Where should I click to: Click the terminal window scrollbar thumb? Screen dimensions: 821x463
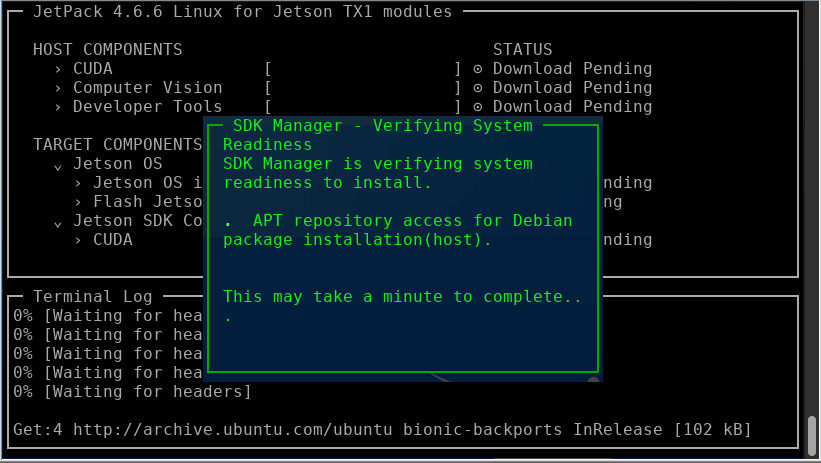click(812, 436)
